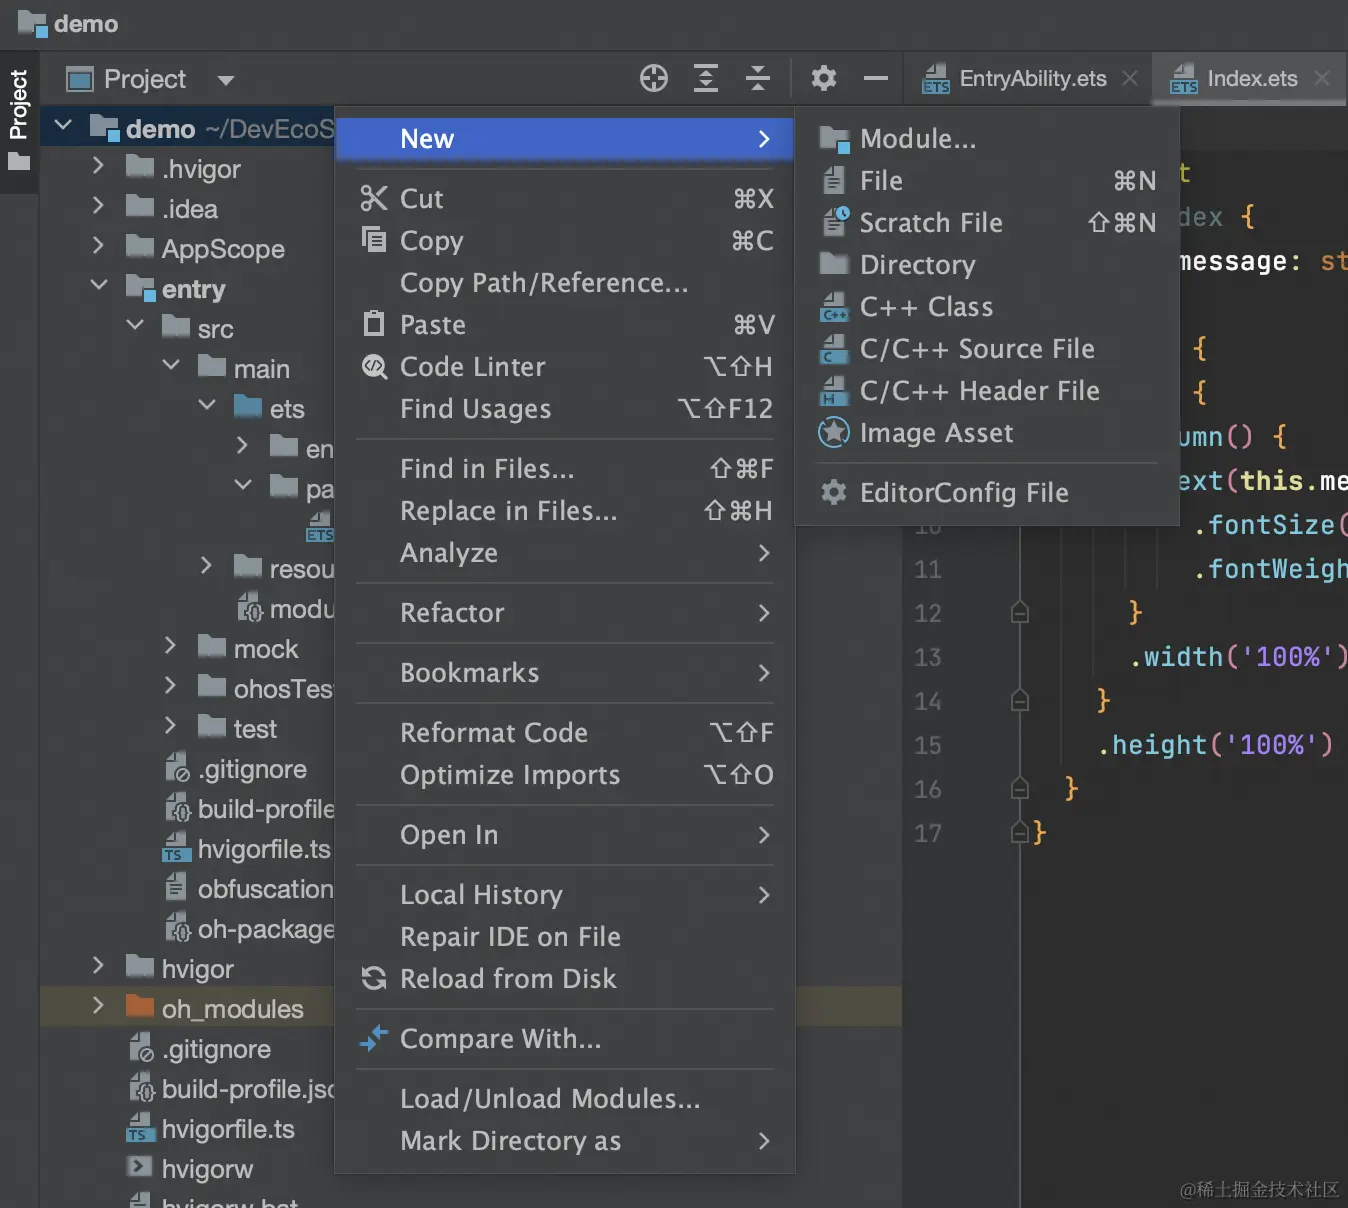This screenshot has height=1208, width=1348.
Task: Click the Collapse All icon in Project toolbar
Action: click(758, 78)
